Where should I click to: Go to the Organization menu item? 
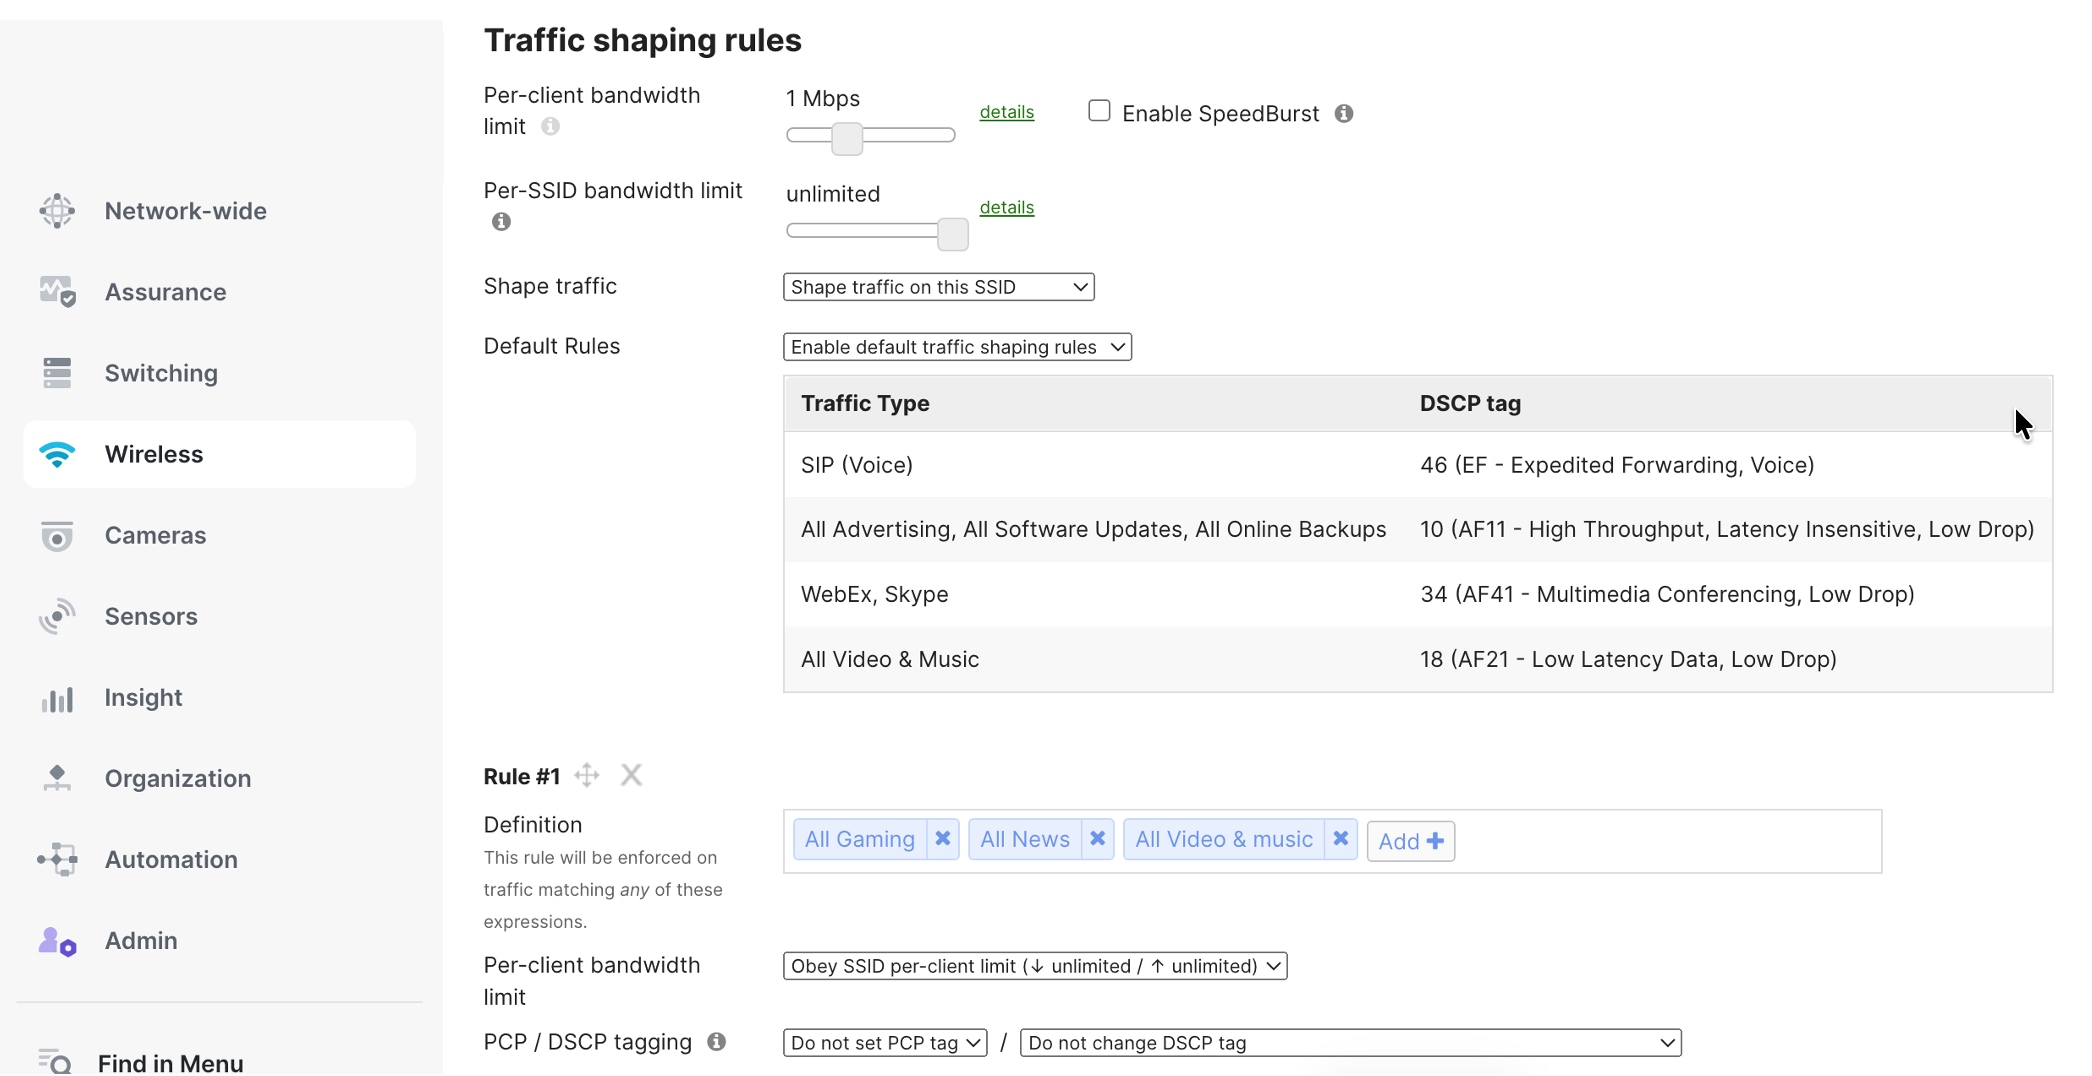pos(177,779)
